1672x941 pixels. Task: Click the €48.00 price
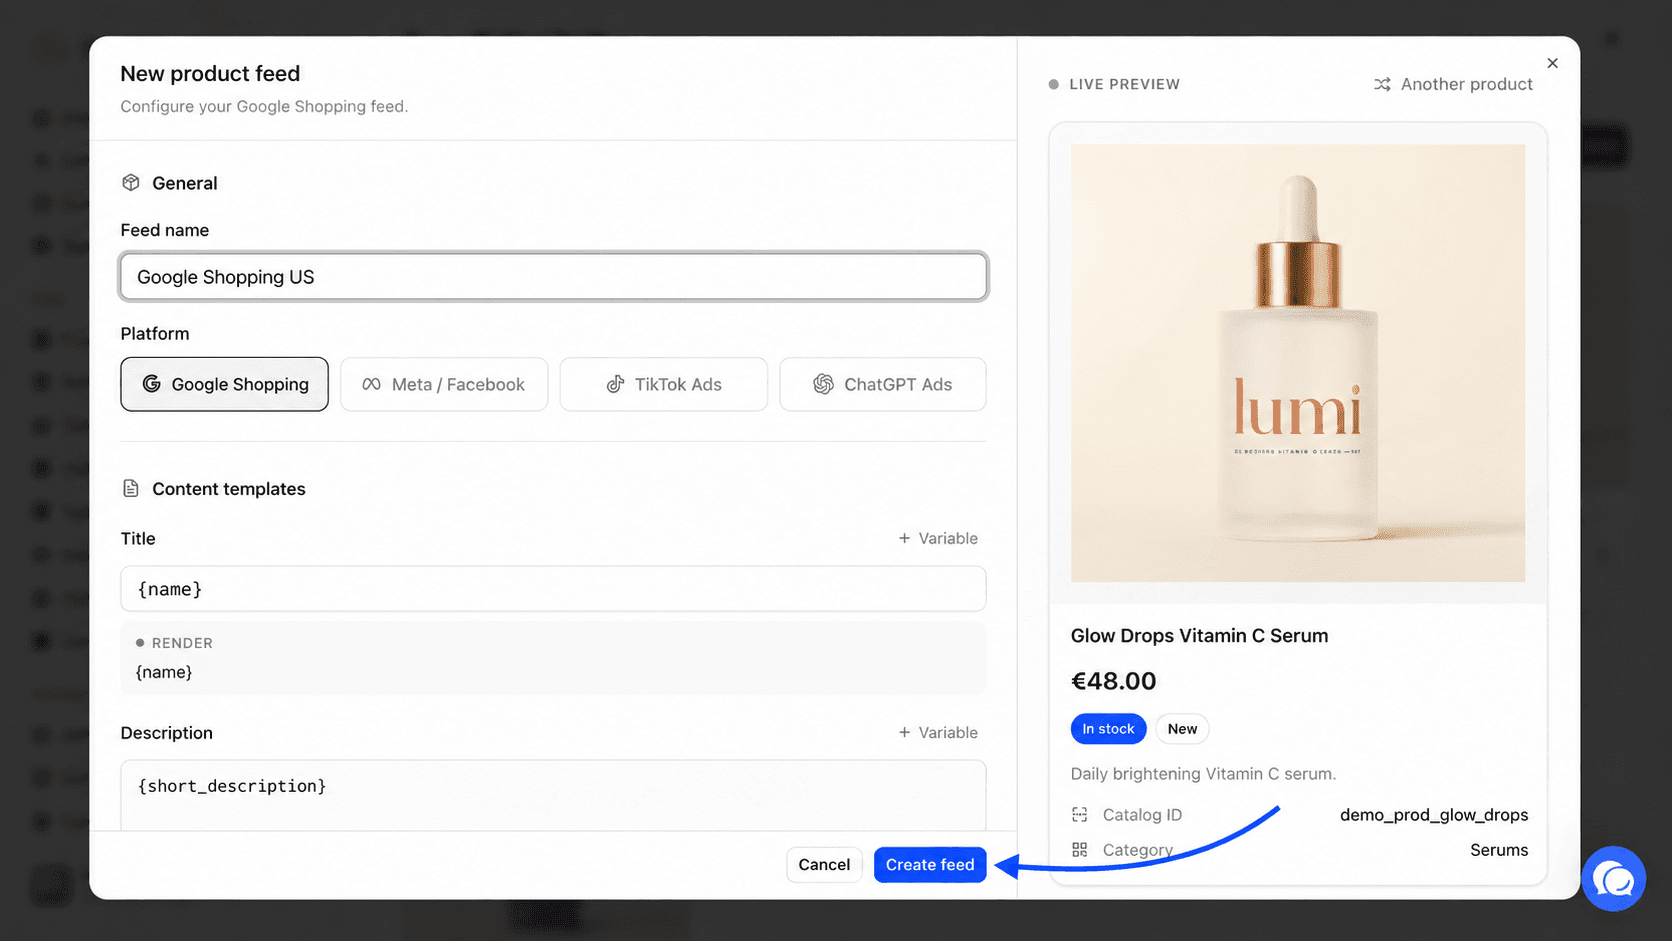[1114, 681]
